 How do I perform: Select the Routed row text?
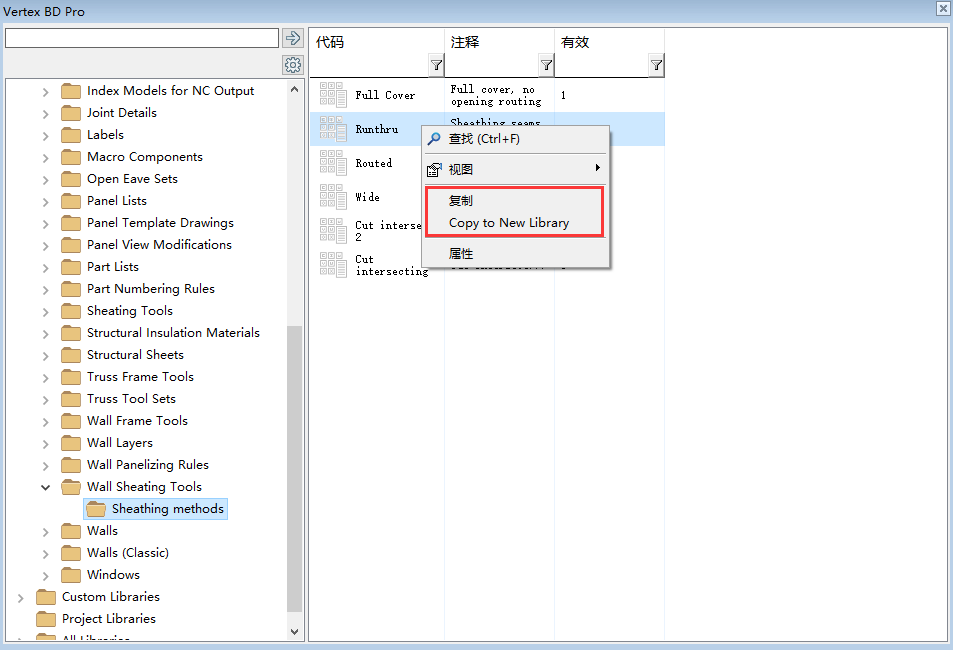pyautogui.click(x=374, y=164)
